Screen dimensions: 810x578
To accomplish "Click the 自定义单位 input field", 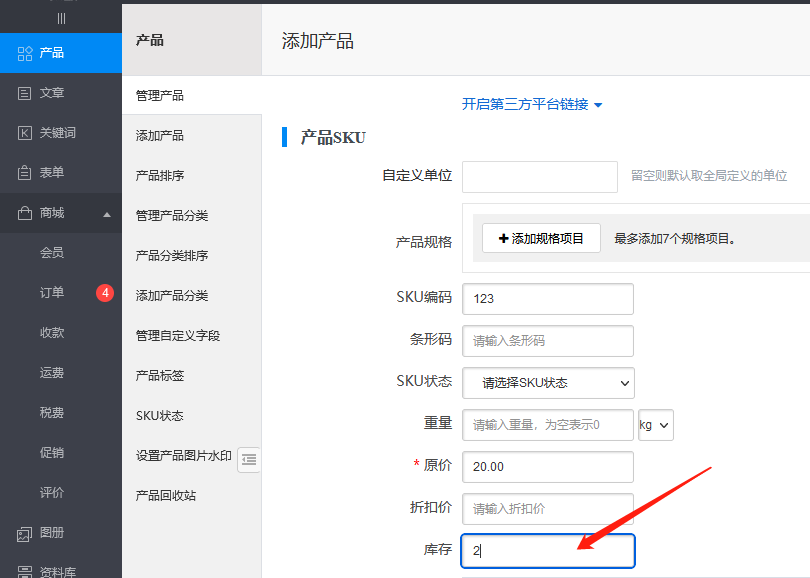I will (539, 176).
